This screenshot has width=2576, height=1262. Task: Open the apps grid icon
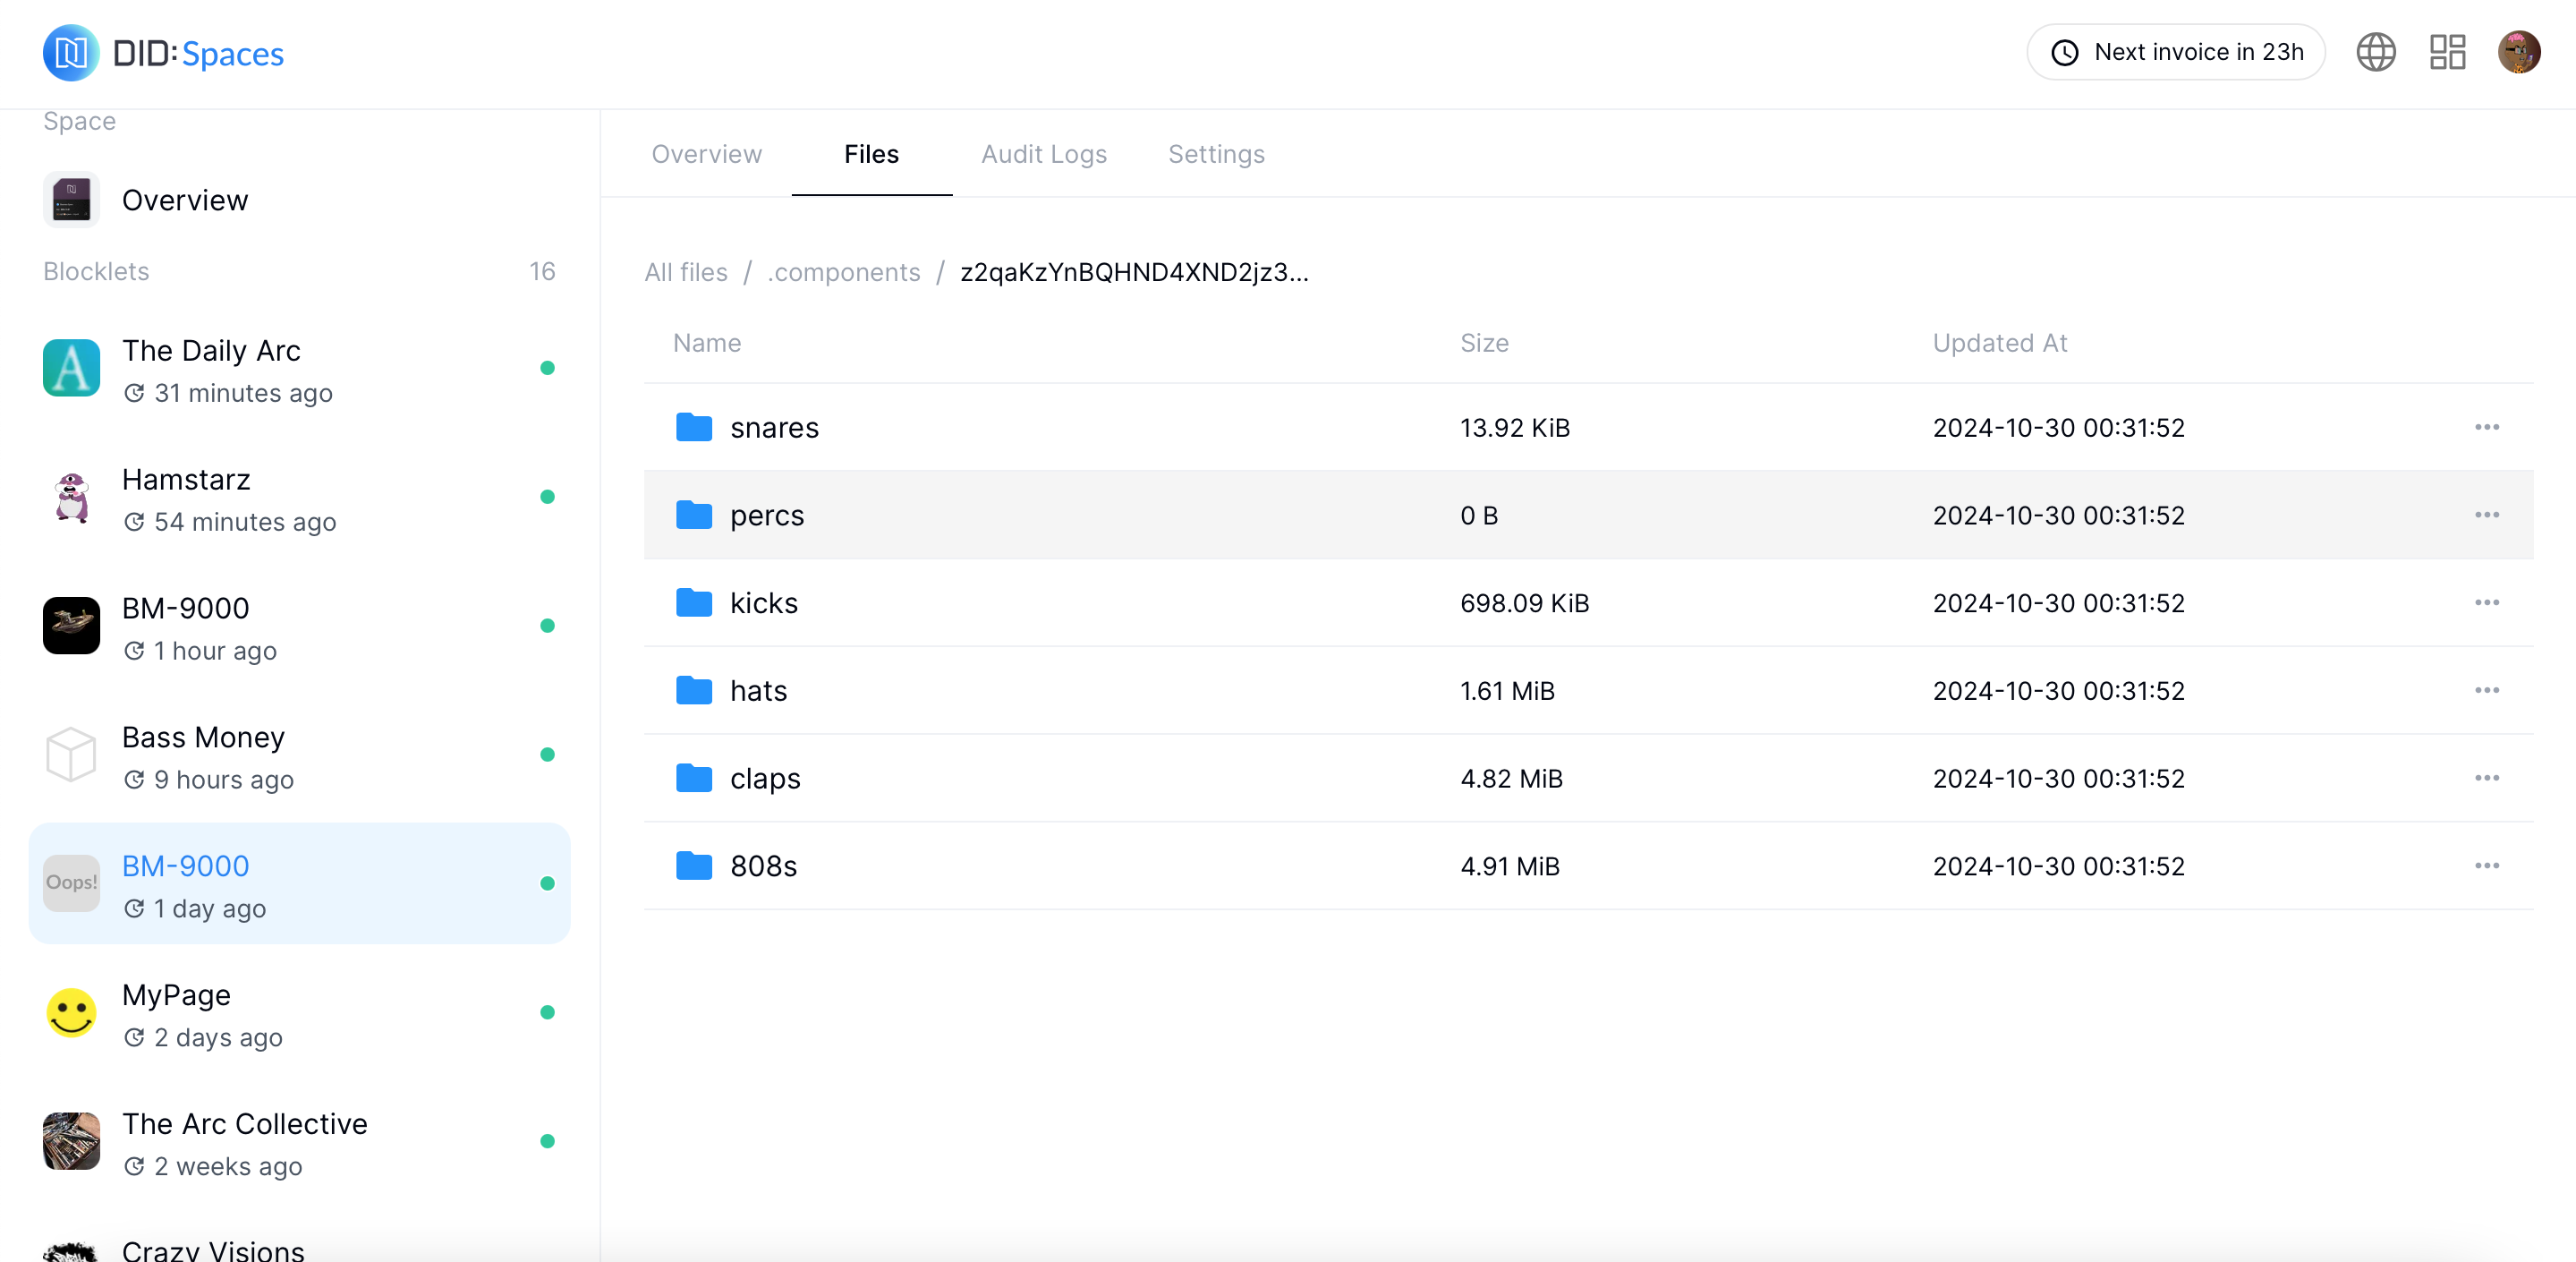(x=2447, y=52)
